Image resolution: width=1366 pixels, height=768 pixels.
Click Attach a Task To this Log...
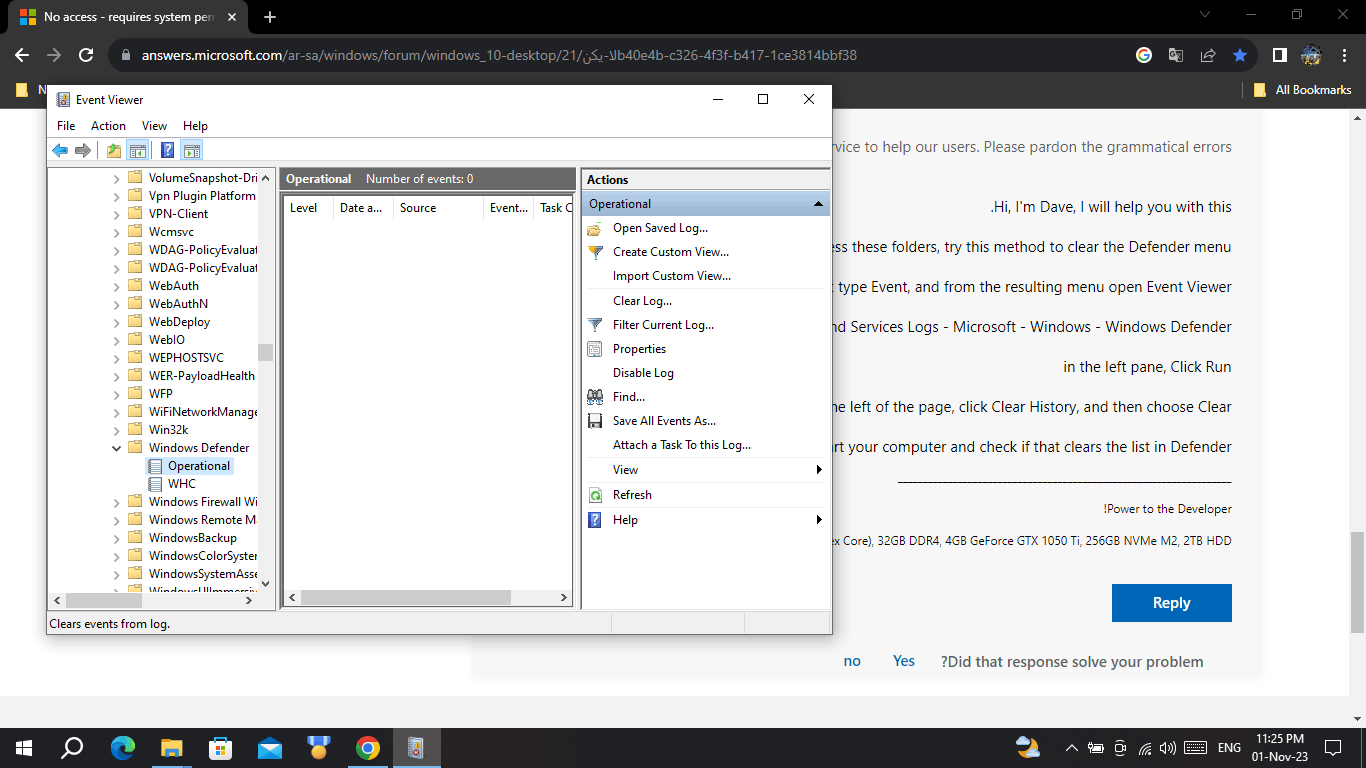point(681,445)
